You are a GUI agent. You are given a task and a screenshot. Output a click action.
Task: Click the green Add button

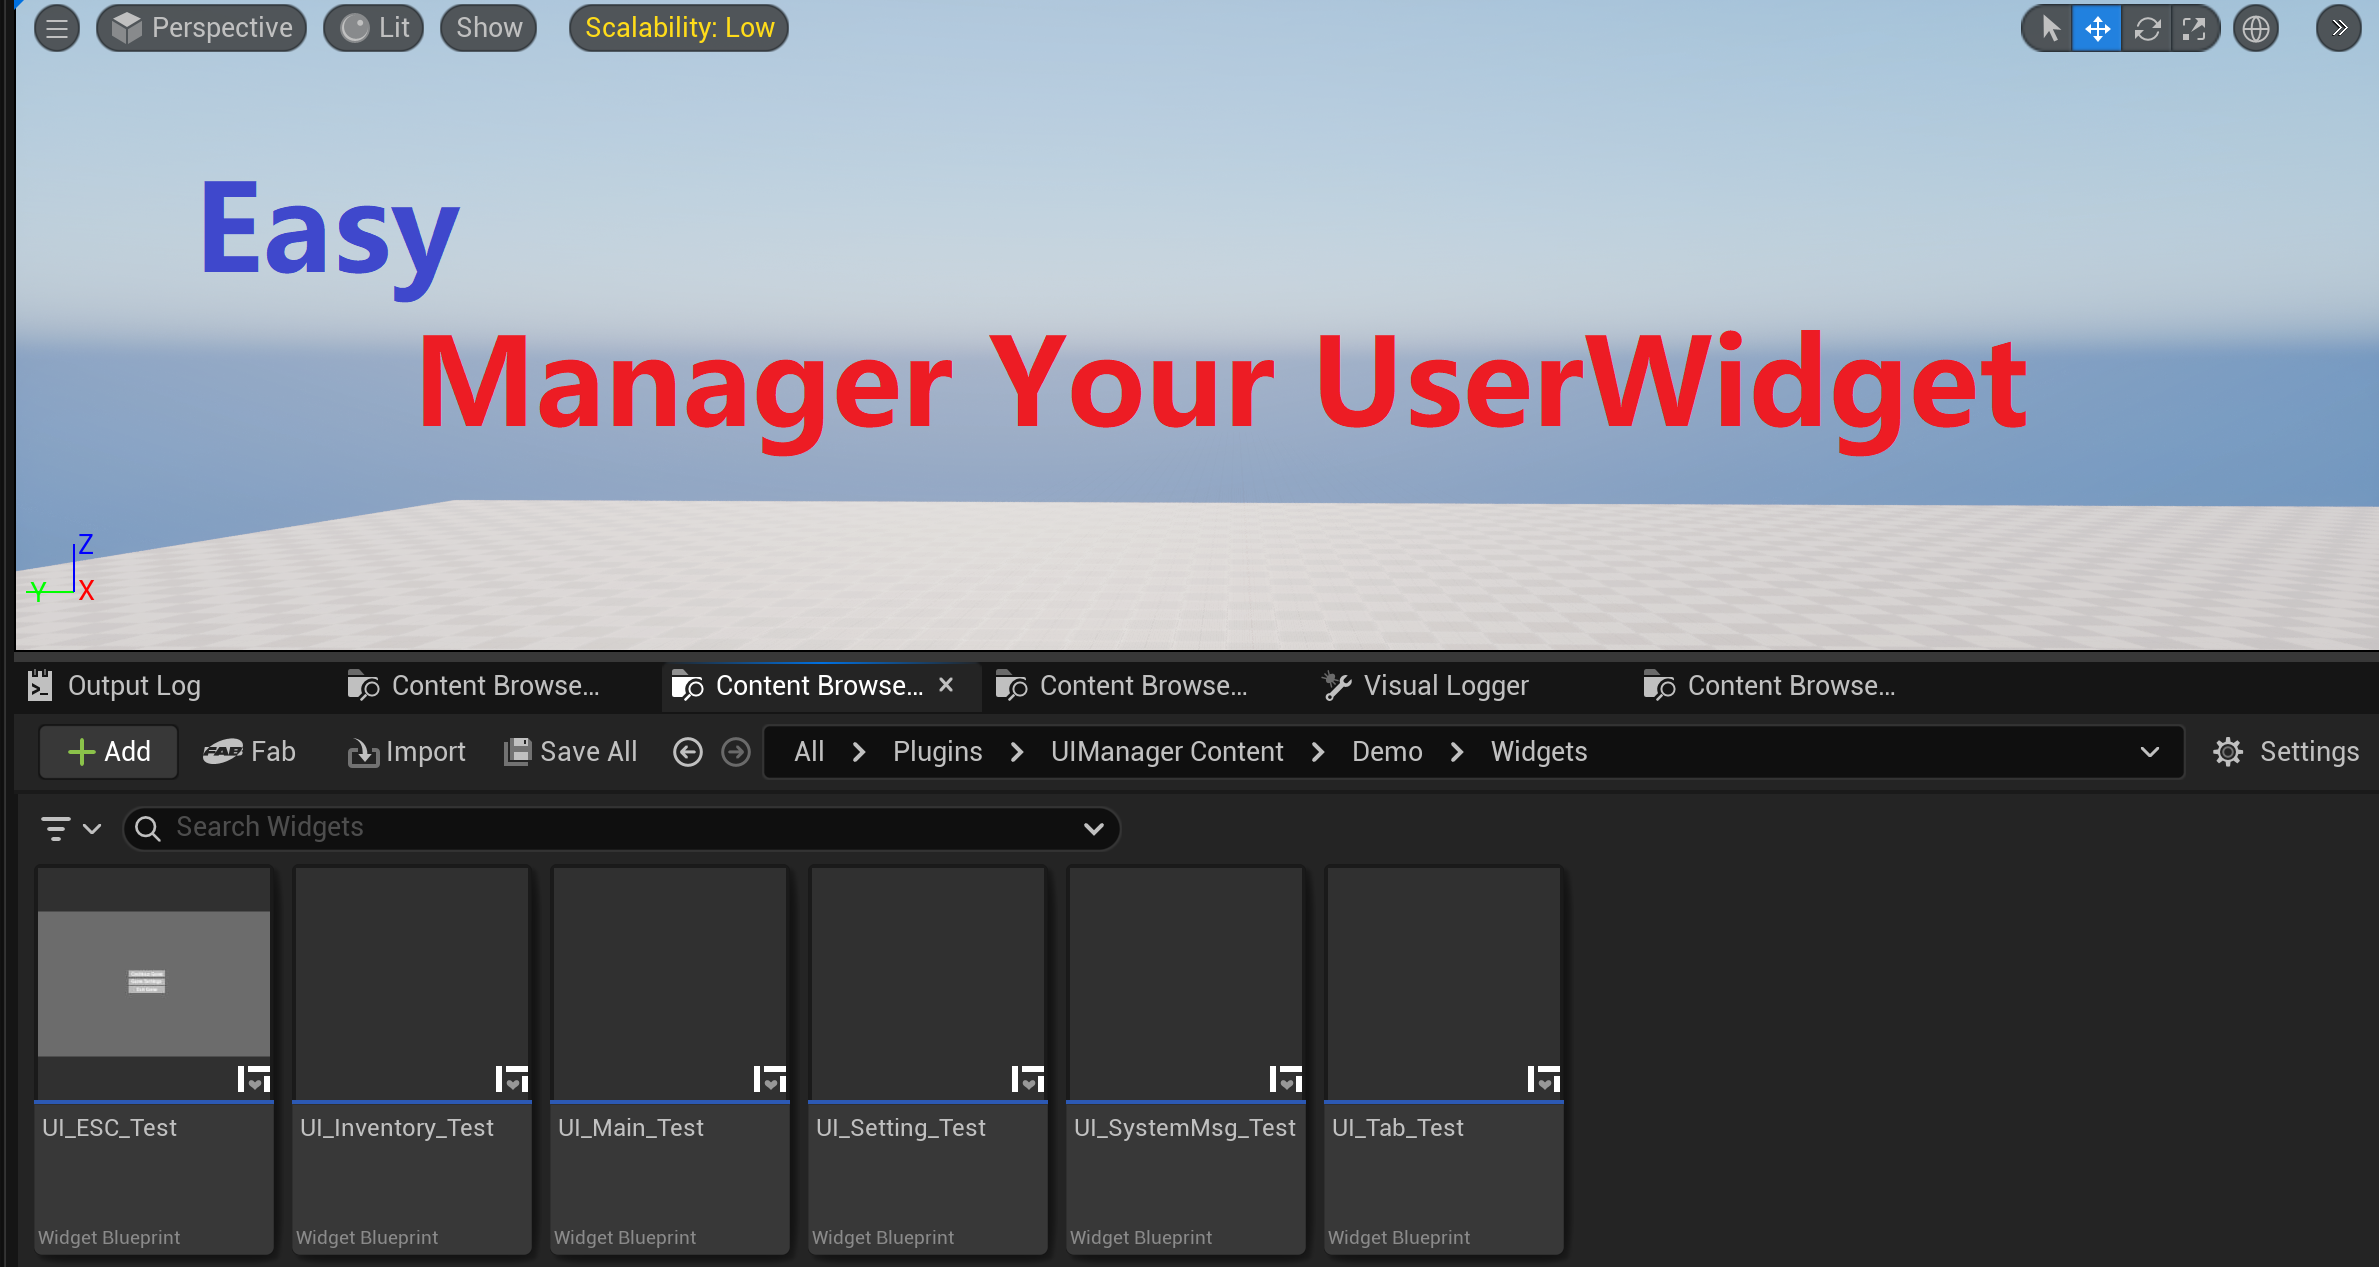click(108, 752)
